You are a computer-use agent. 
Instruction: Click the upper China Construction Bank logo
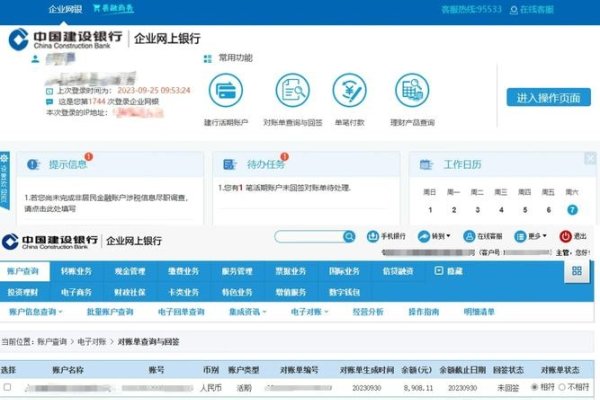pyautogui.click(x=65, y=39)
